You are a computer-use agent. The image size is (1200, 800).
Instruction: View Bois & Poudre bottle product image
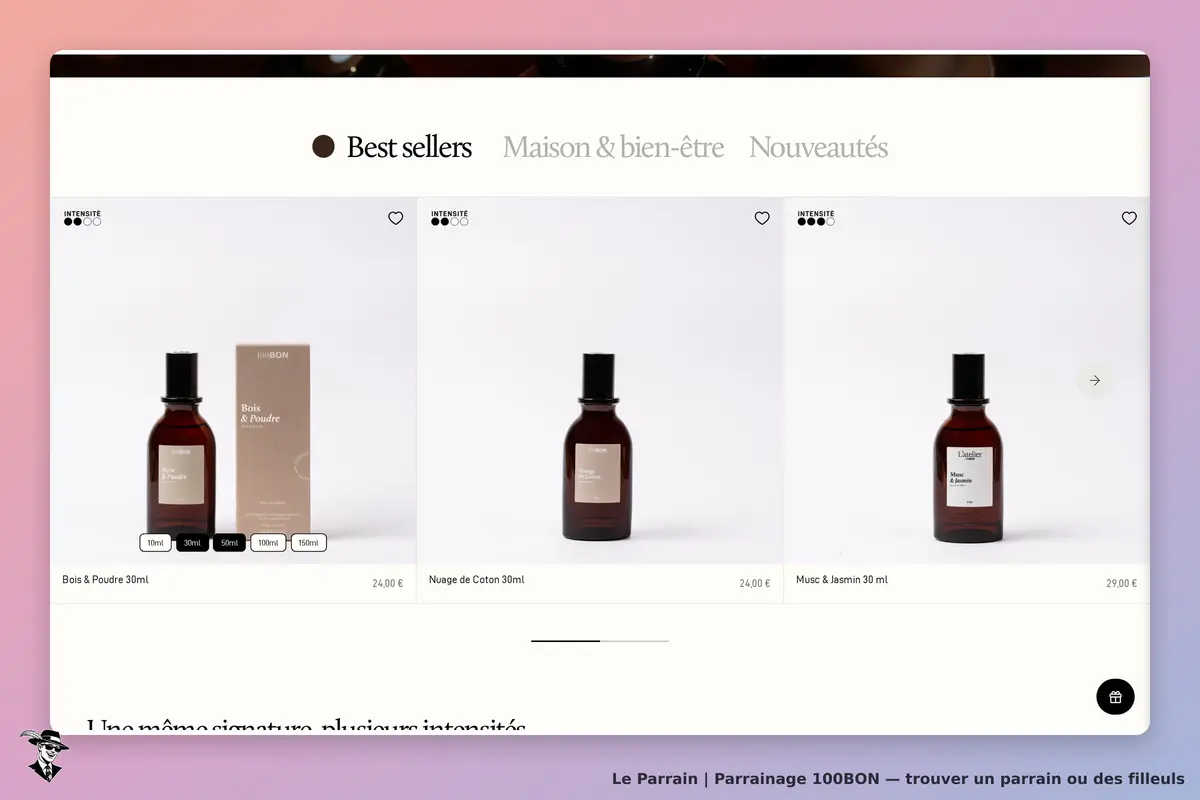coord(233,381)
